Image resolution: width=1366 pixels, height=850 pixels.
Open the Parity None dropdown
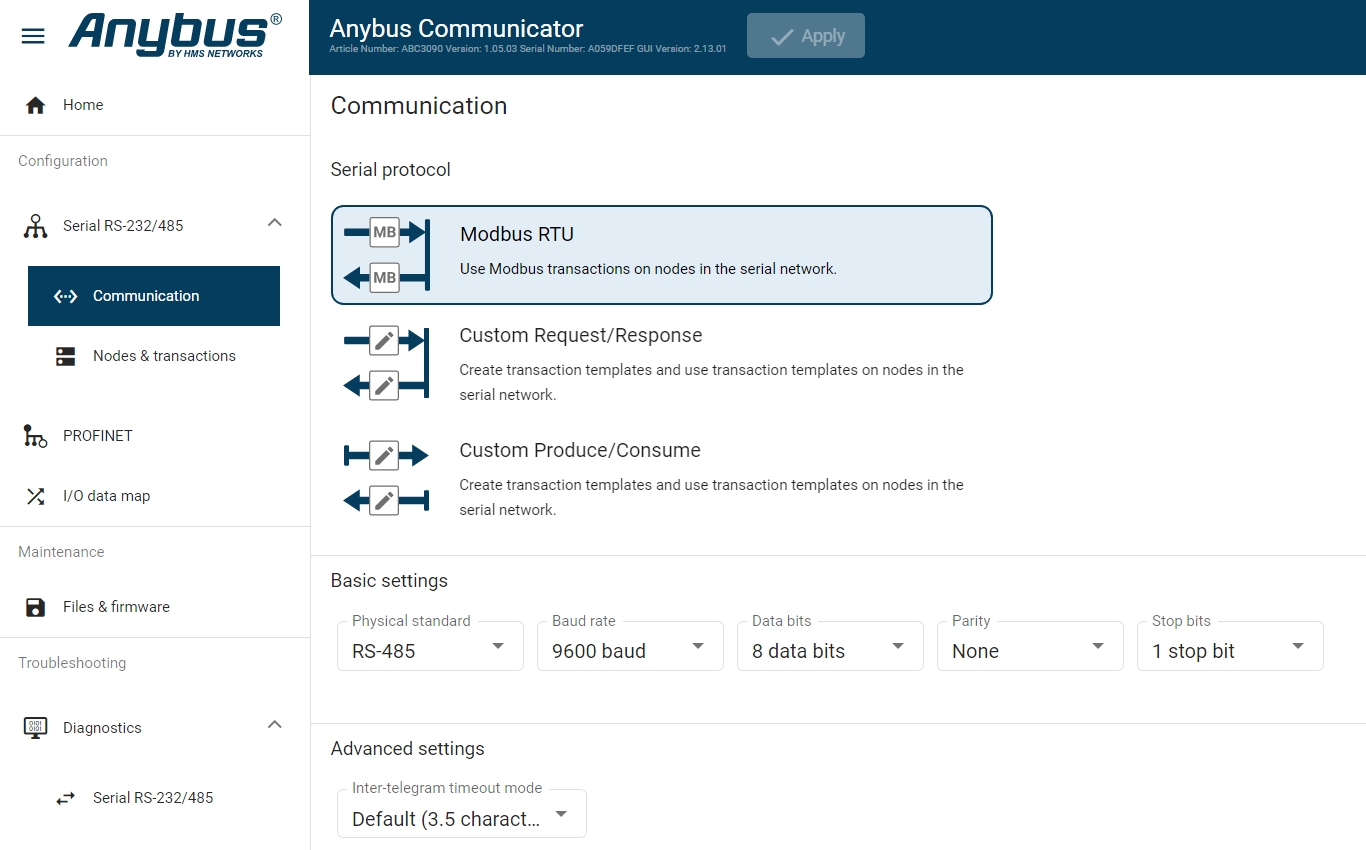click(x=1030, y=646)
